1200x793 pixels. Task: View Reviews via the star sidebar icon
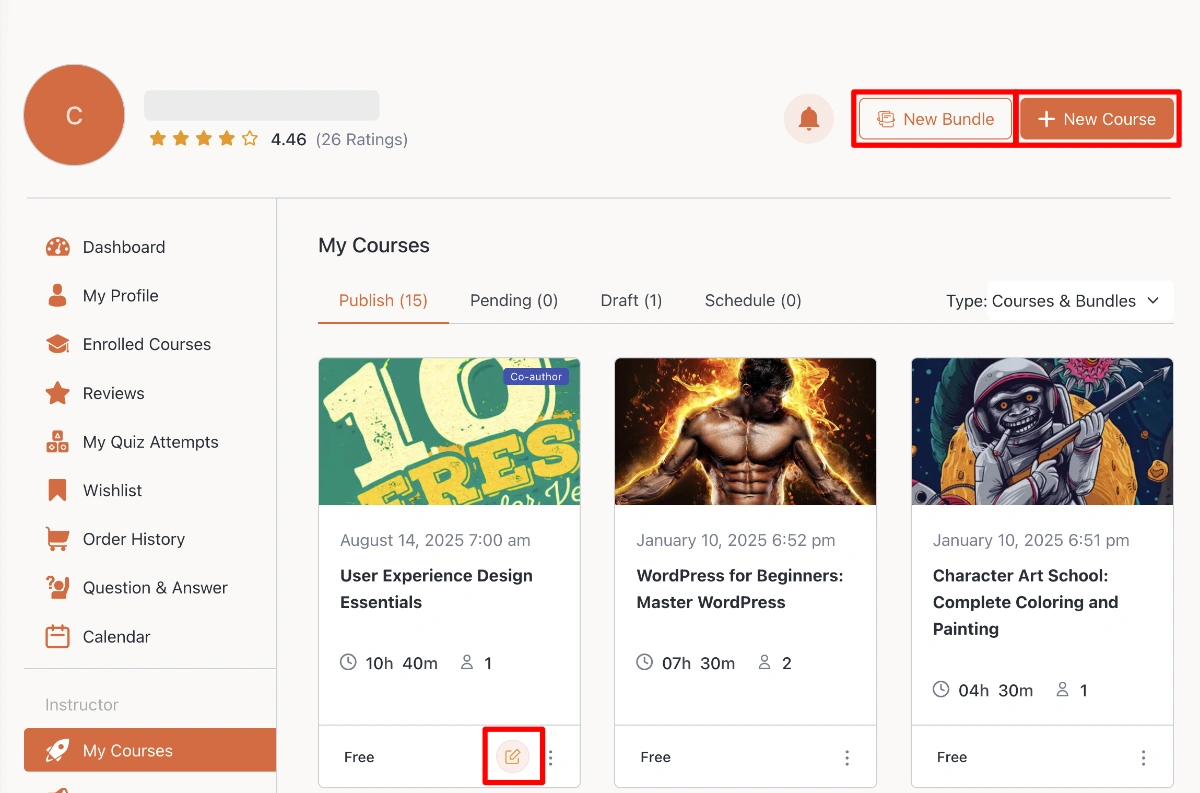point(57,393)
